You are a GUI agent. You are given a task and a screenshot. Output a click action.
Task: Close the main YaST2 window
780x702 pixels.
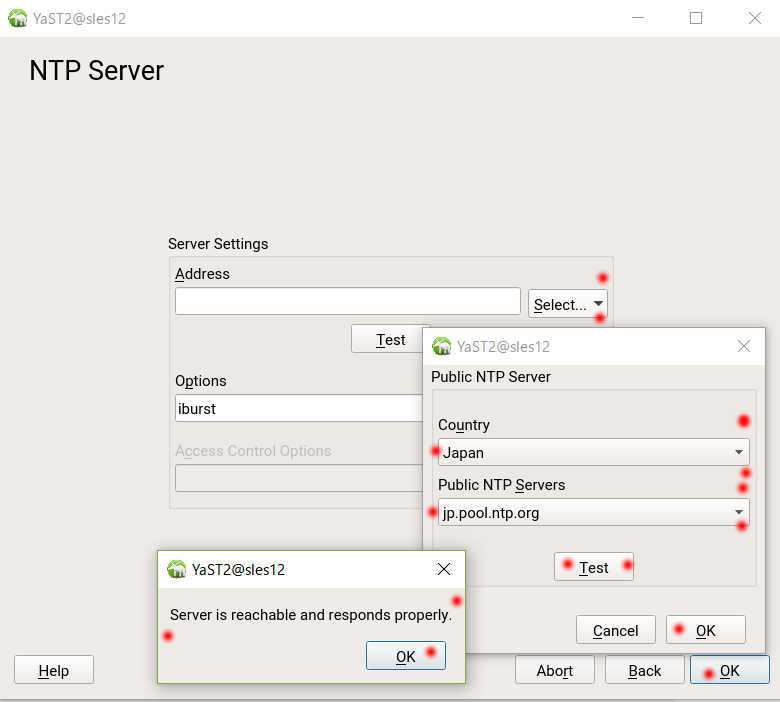click(x=755, y=18)
